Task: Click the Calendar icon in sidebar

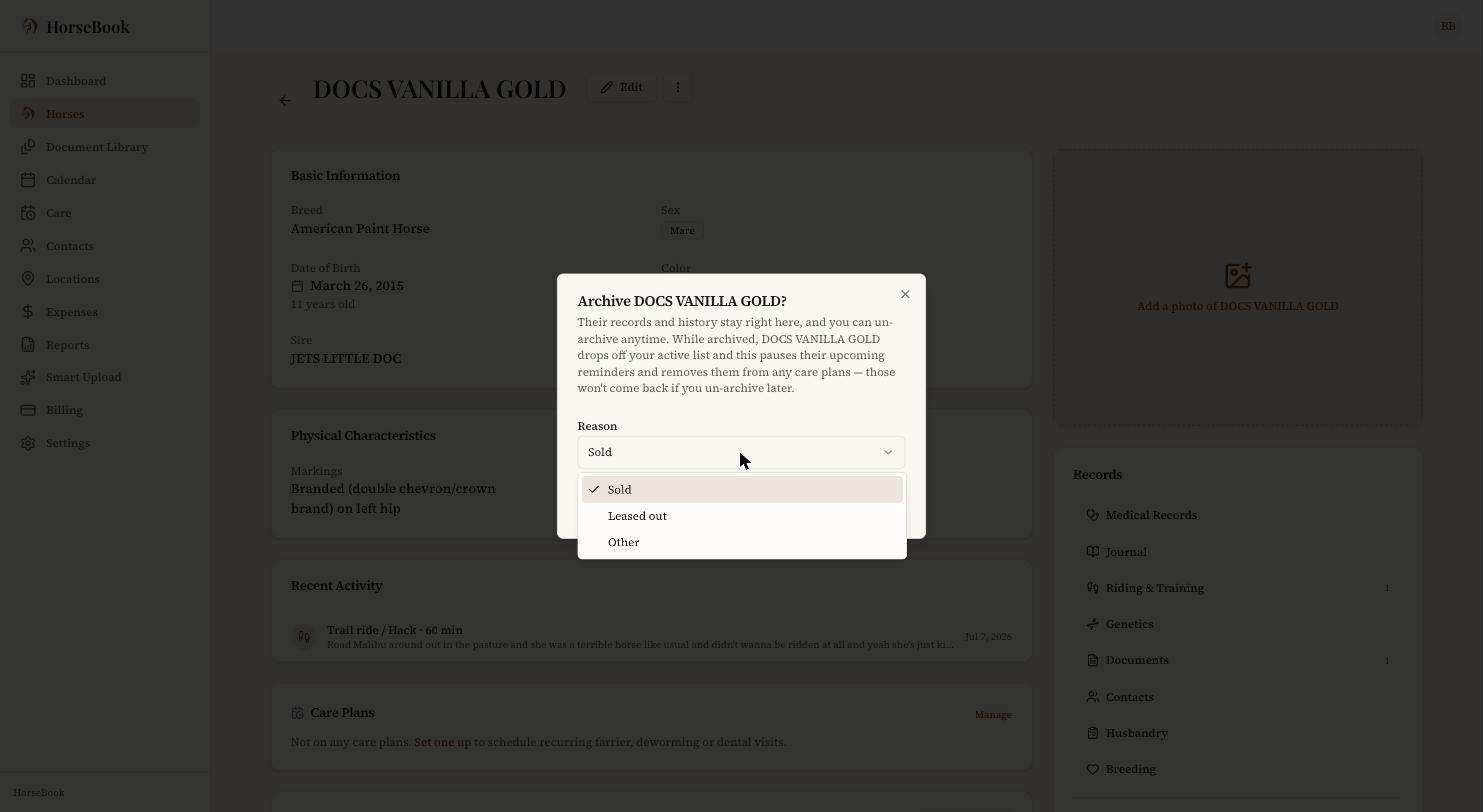Action: pos(28,180)
